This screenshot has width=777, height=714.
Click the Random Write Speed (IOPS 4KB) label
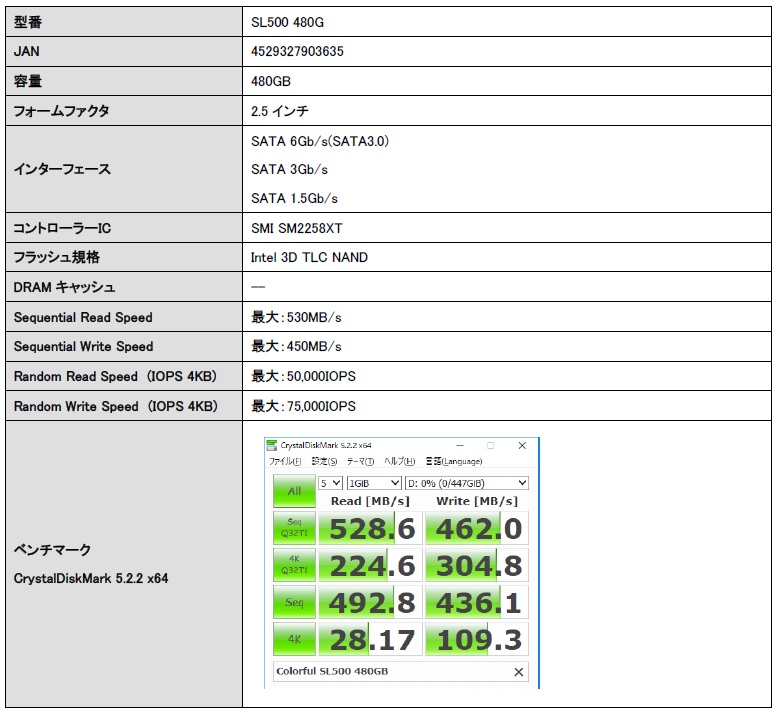click(x=116, y=407)
